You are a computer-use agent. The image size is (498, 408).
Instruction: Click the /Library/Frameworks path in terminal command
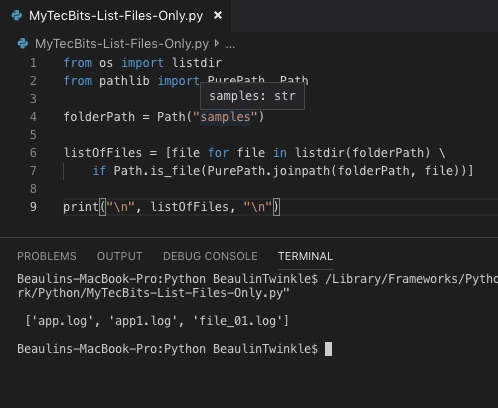pyautogui.click(x=411, y=279)
